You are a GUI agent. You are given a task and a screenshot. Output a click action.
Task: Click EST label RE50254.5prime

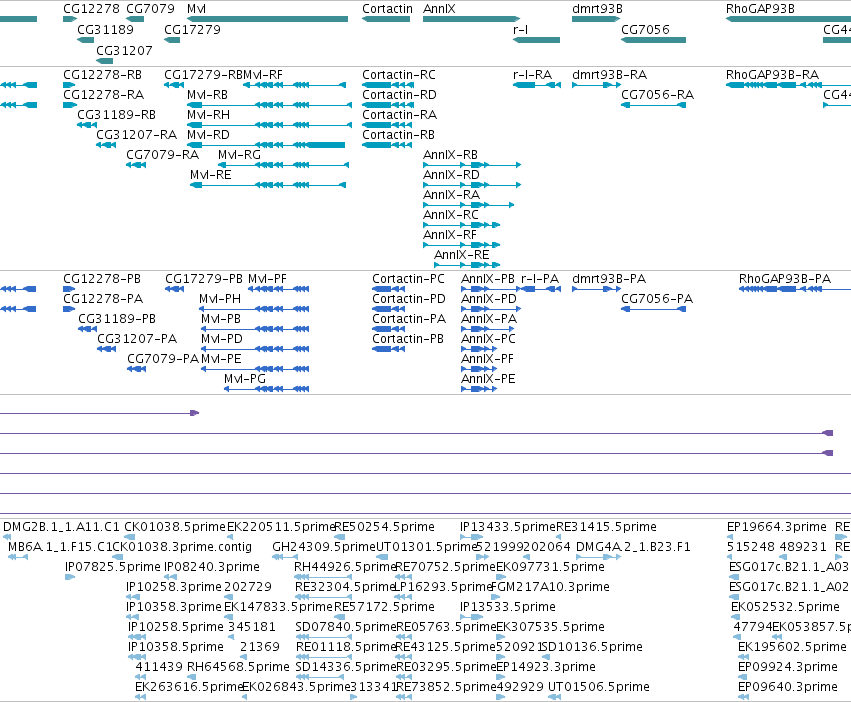point(384,527)
